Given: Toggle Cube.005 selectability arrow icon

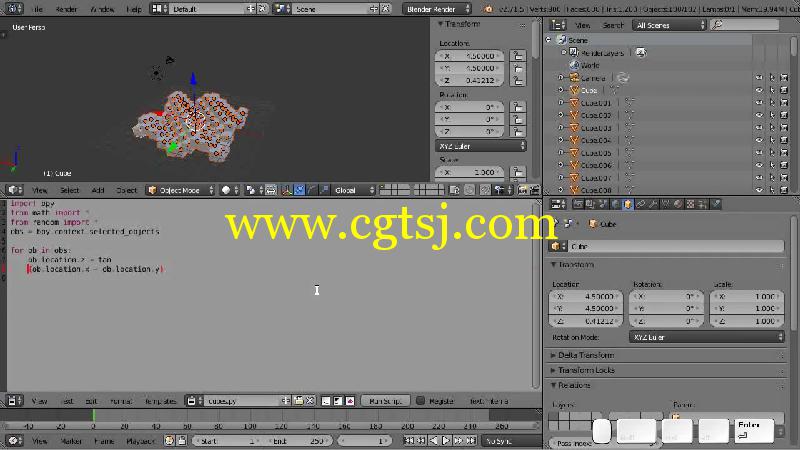Looking at the screenshot, I should (772, 153).
